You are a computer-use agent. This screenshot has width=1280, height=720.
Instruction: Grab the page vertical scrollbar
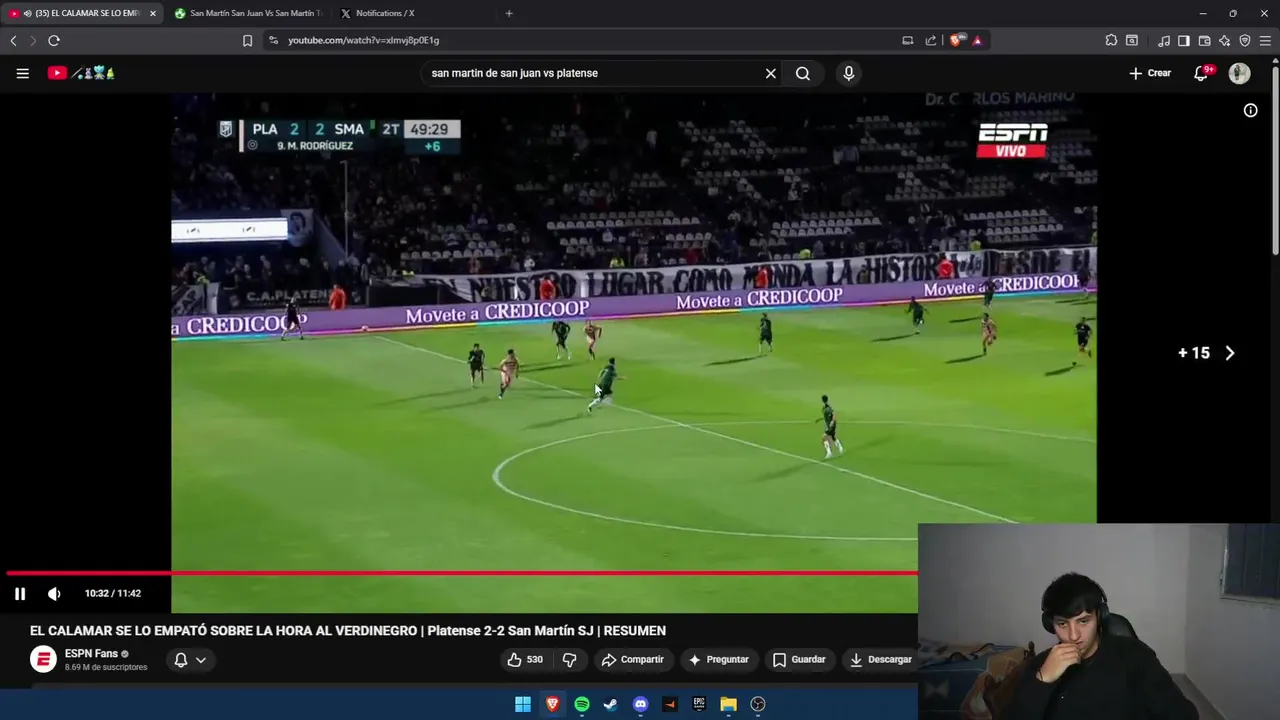tap(1275, 160)
